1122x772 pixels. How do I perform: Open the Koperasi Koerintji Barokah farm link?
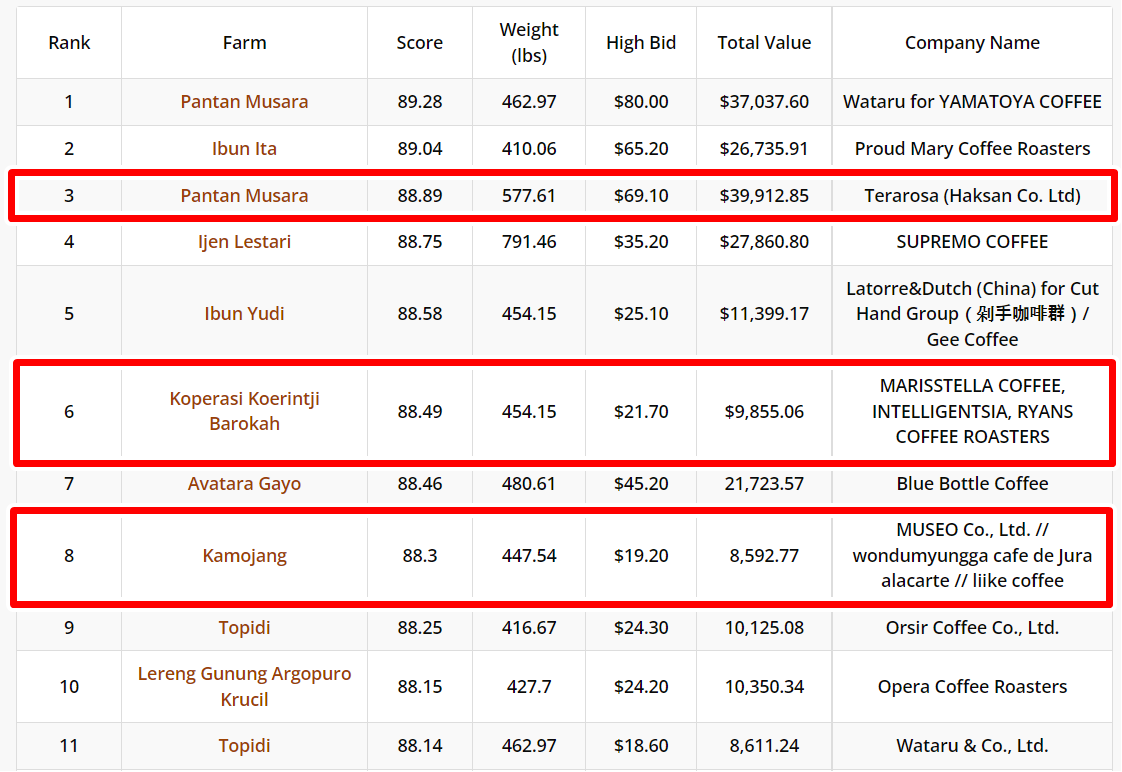[x=244, y=411]
